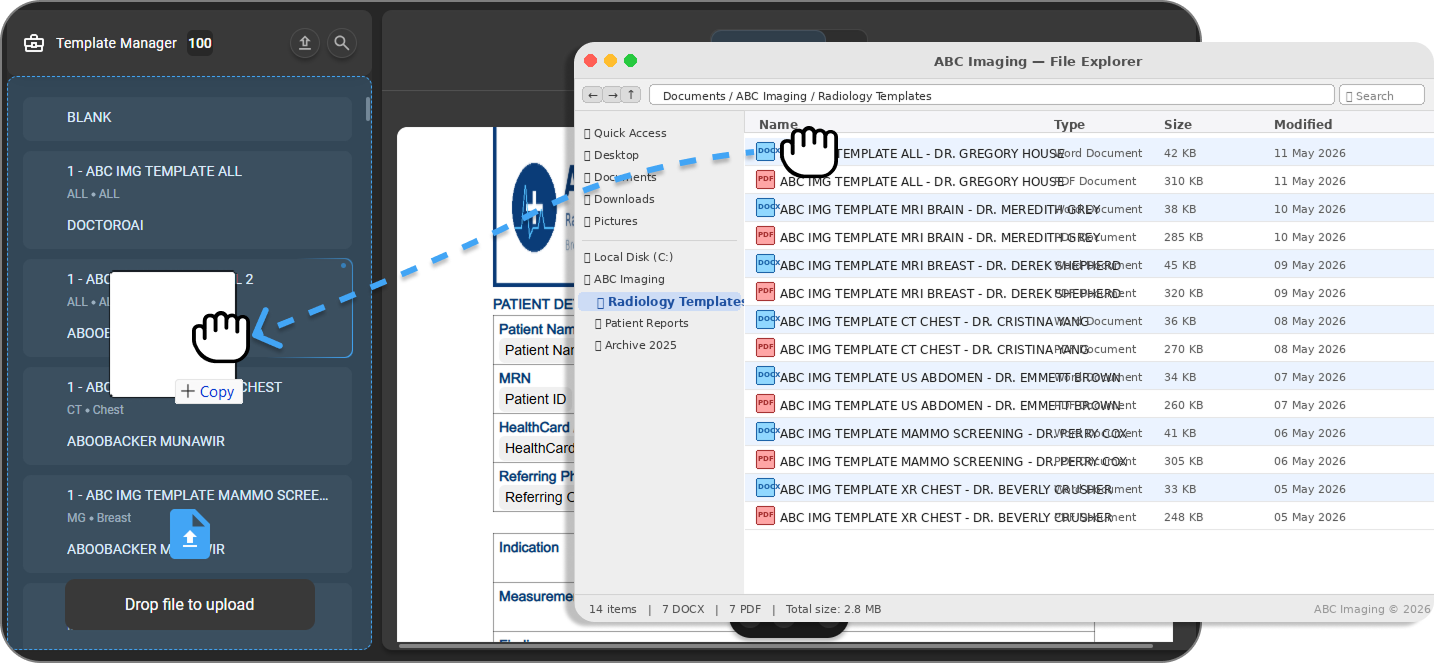Select DOCX icon of MRI BREAST template

tap(765, 264)
